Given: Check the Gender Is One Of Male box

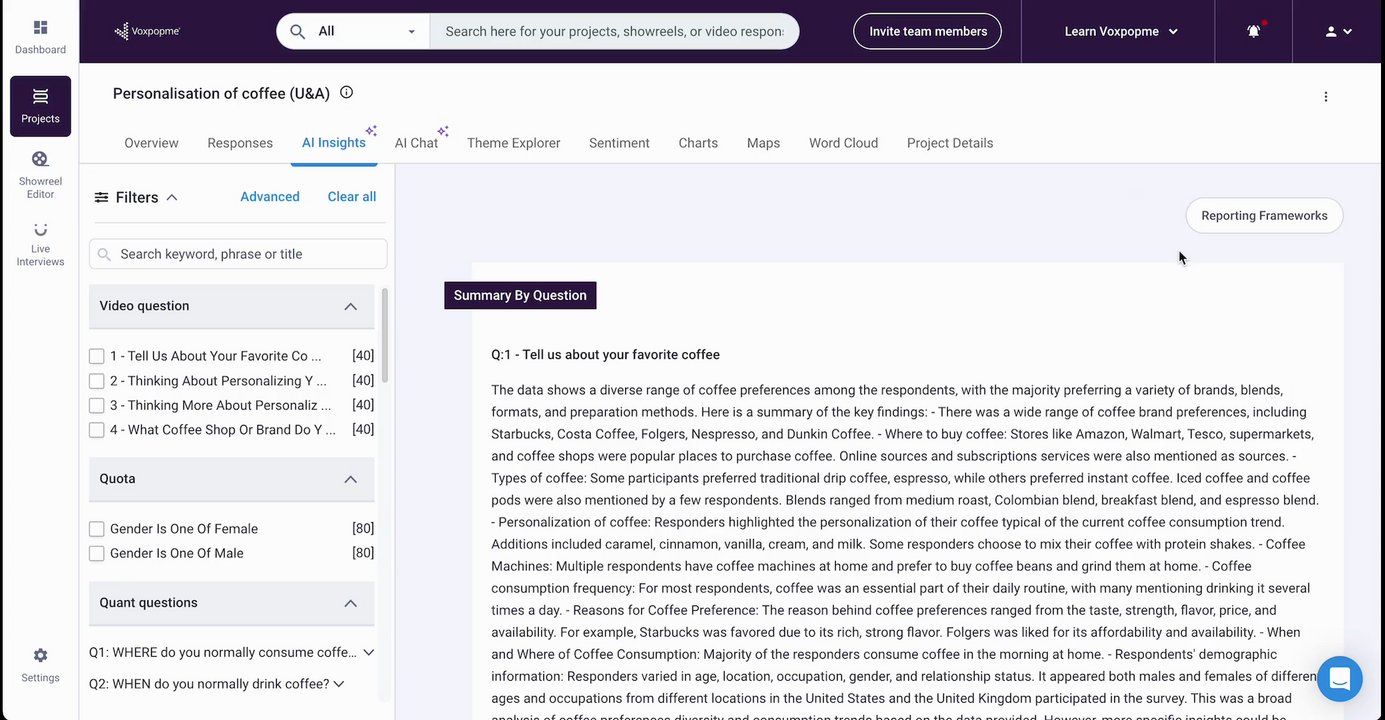Looking at the screenshot, I should pyautogui.click(x=97, y=553).
